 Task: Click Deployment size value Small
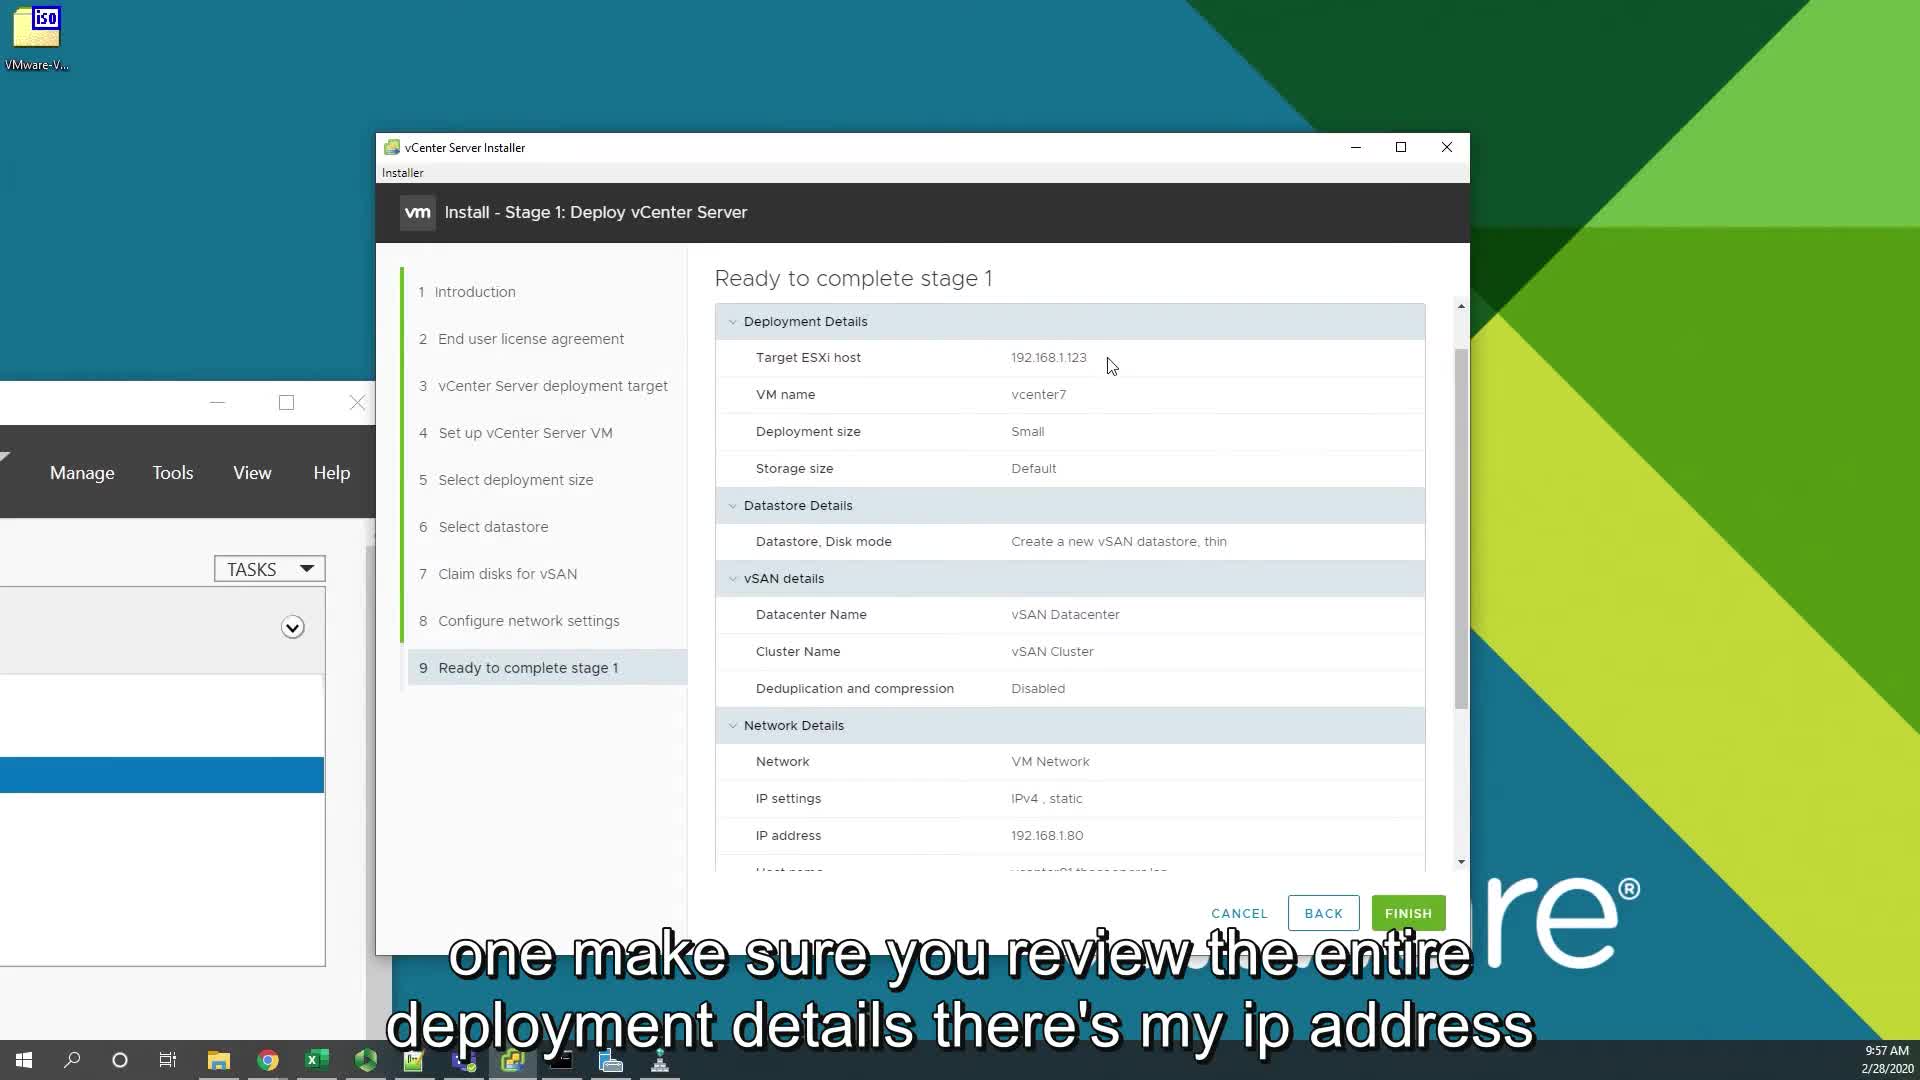[1027, 432]
